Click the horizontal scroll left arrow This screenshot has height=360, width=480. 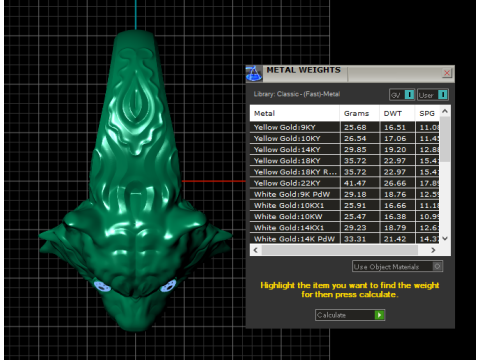(x=256, y=250)
